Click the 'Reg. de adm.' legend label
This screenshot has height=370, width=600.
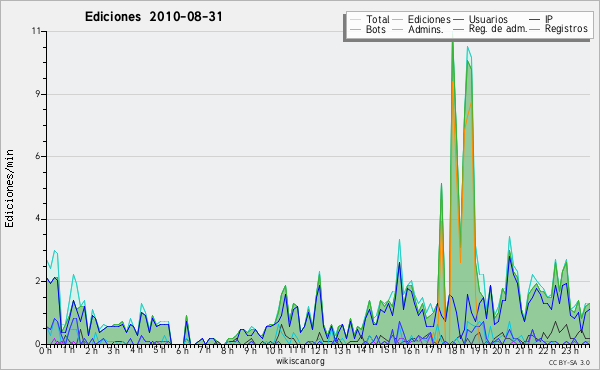[x=498, y=29]
